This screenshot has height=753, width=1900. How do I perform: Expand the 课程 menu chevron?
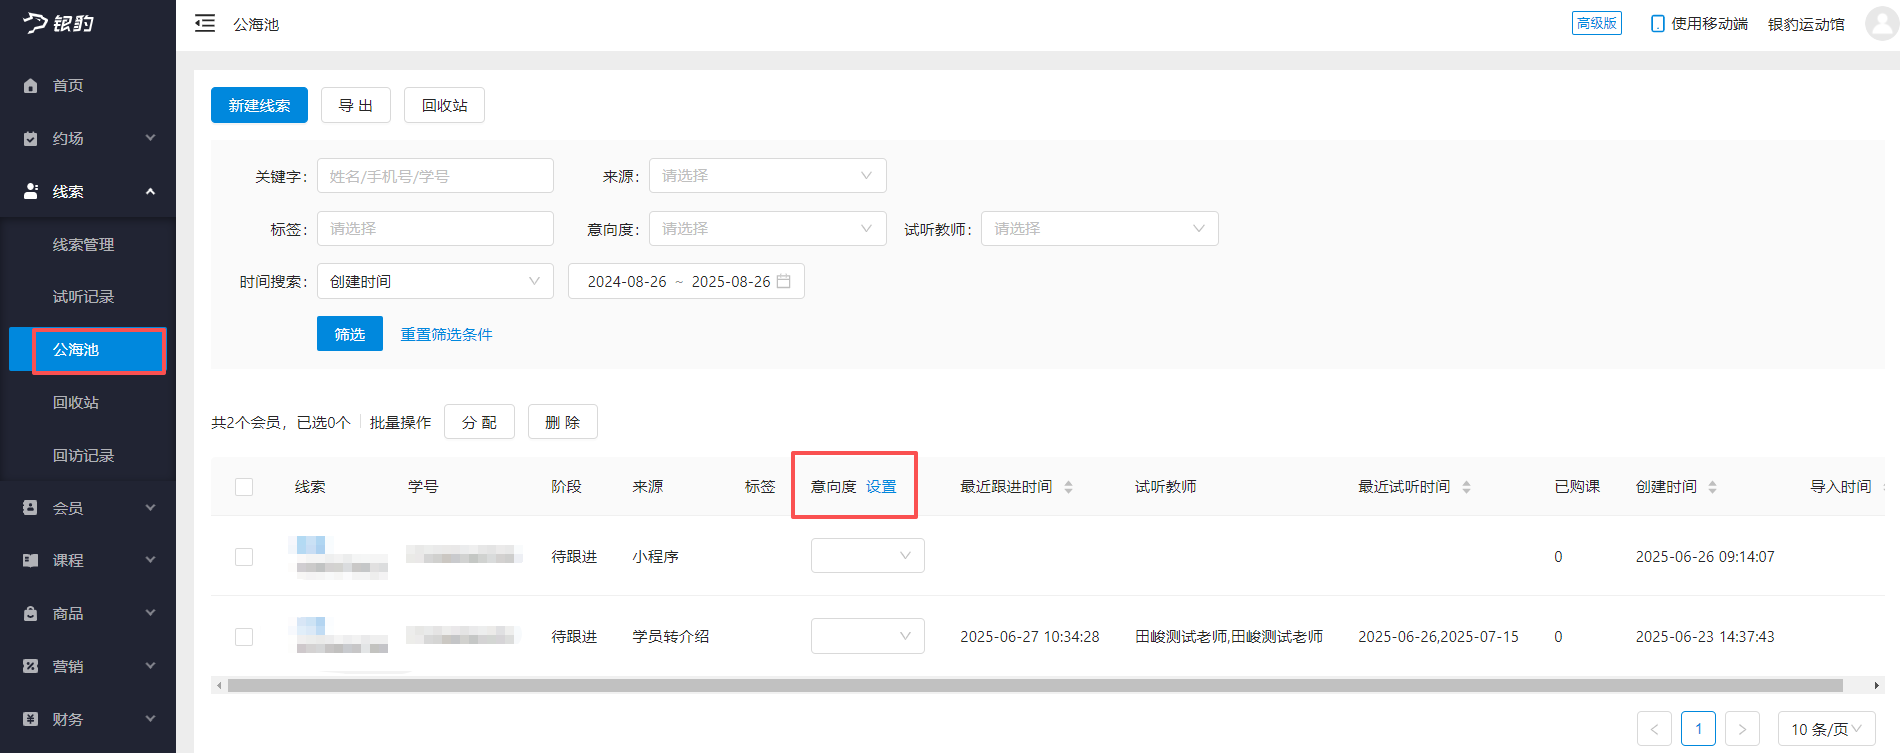pos(150,560)
